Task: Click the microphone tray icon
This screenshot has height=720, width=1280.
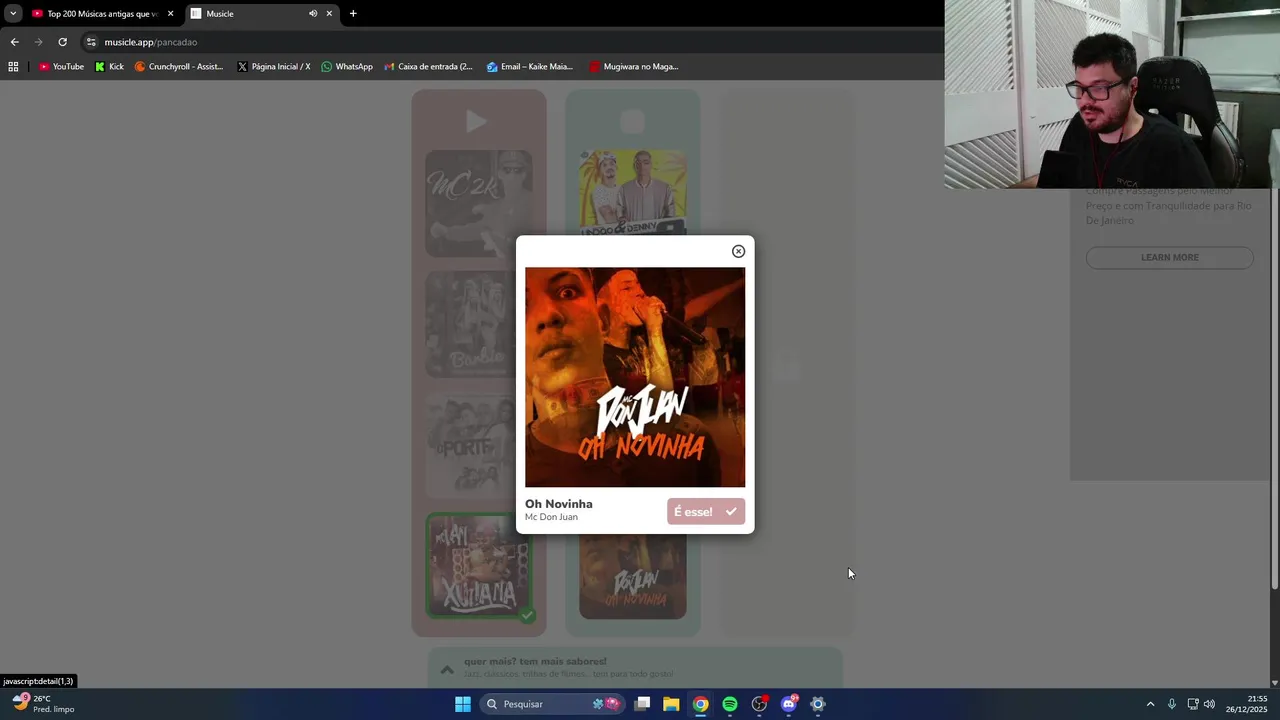Action: coord(1172,704)
